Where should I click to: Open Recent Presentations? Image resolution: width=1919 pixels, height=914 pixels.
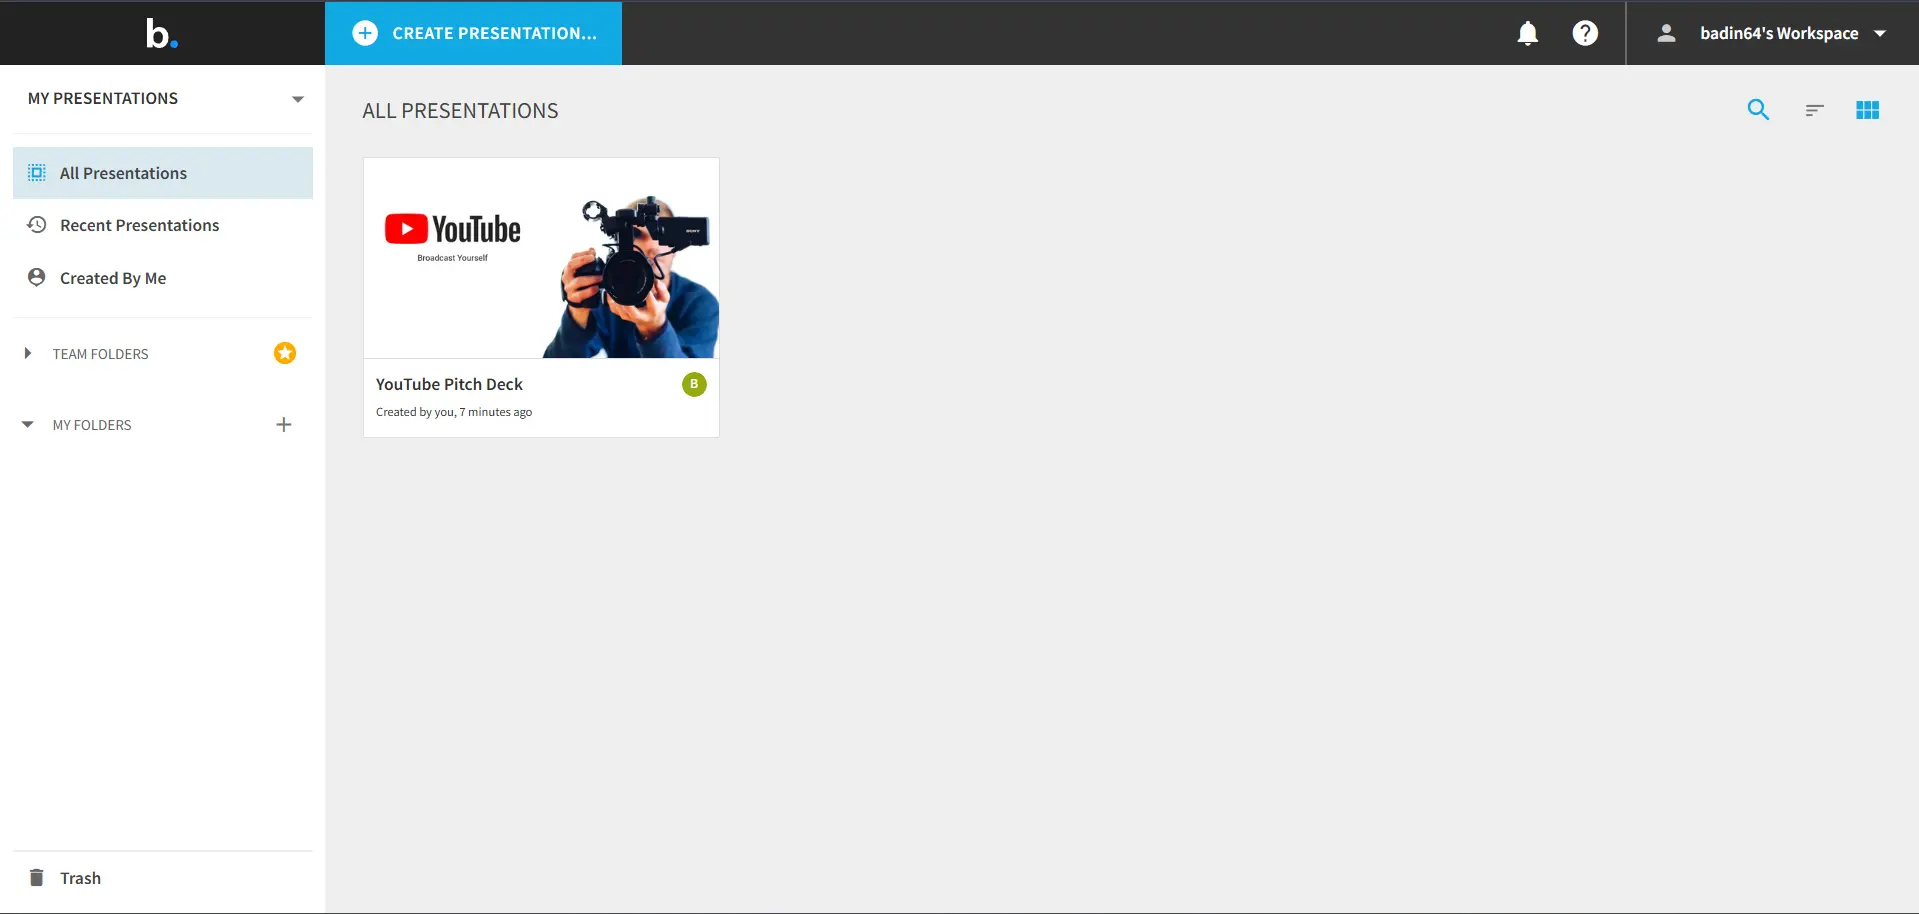[163, 225]
